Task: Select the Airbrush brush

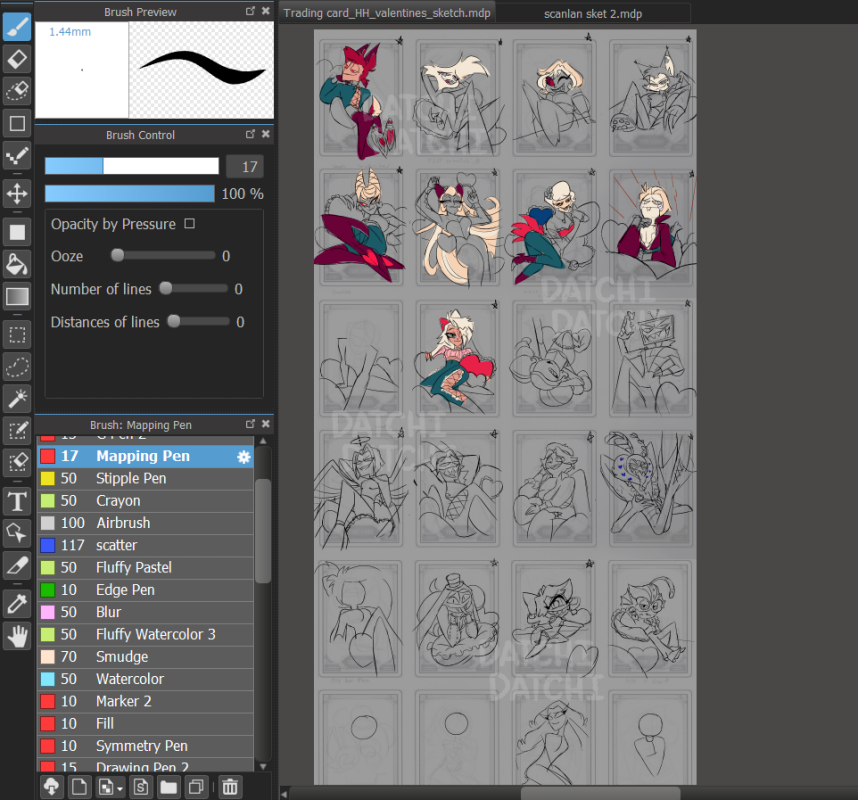Action: click(x=145, y=523)
